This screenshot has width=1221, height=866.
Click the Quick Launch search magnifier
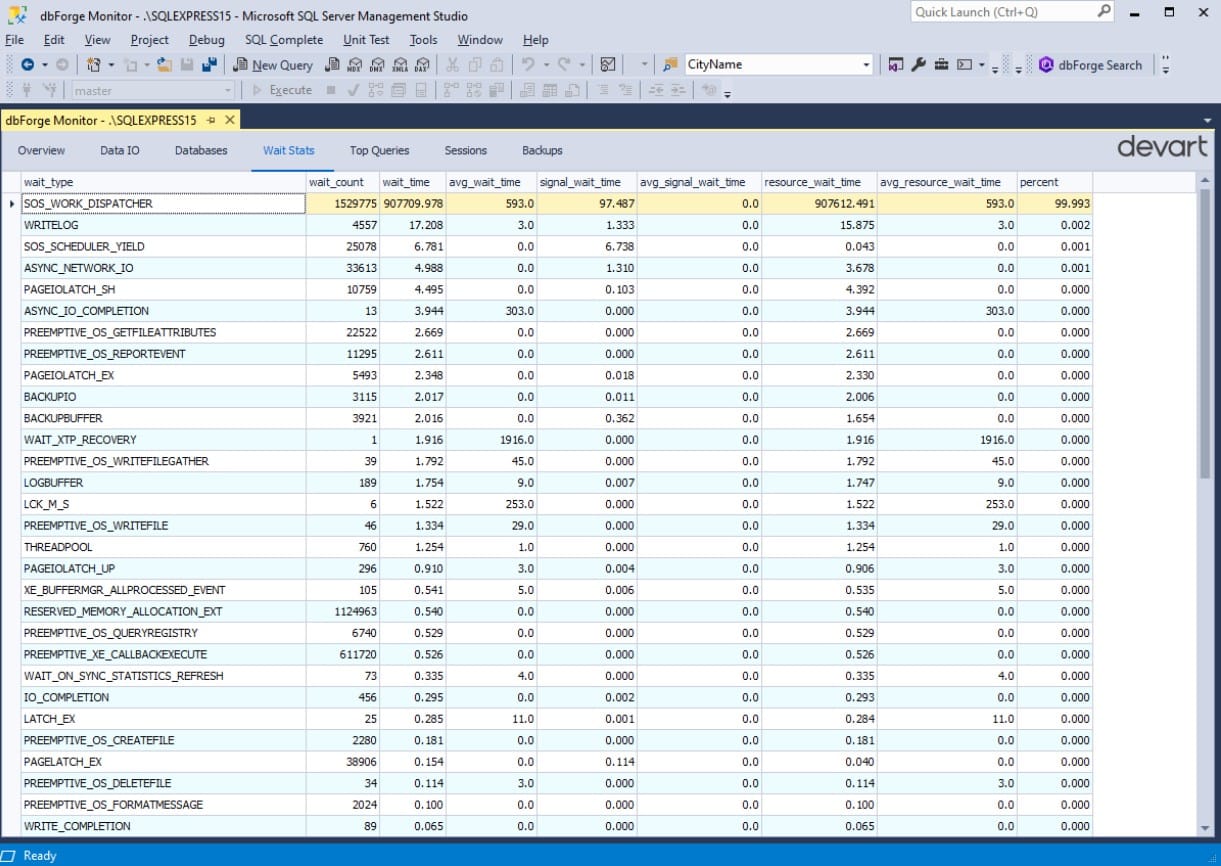point(1103,12)
